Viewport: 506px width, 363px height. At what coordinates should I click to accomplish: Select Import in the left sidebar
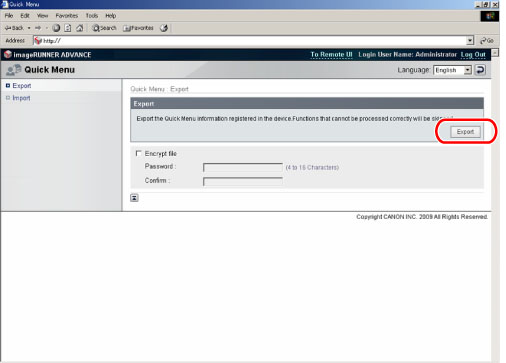tap(21, 98)
